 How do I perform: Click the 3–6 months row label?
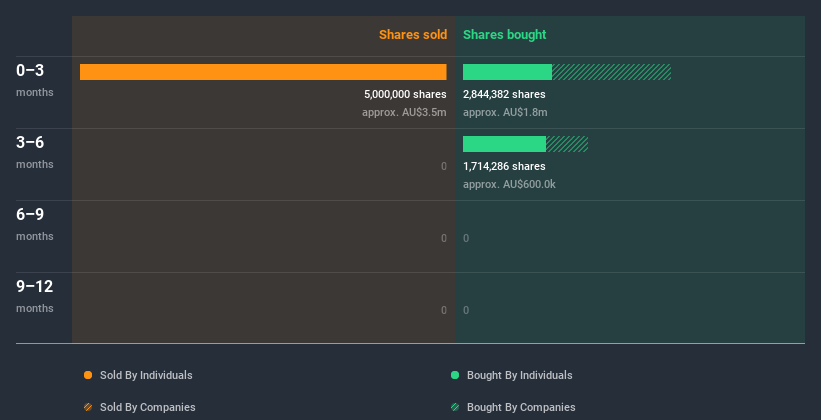[35, 152]
